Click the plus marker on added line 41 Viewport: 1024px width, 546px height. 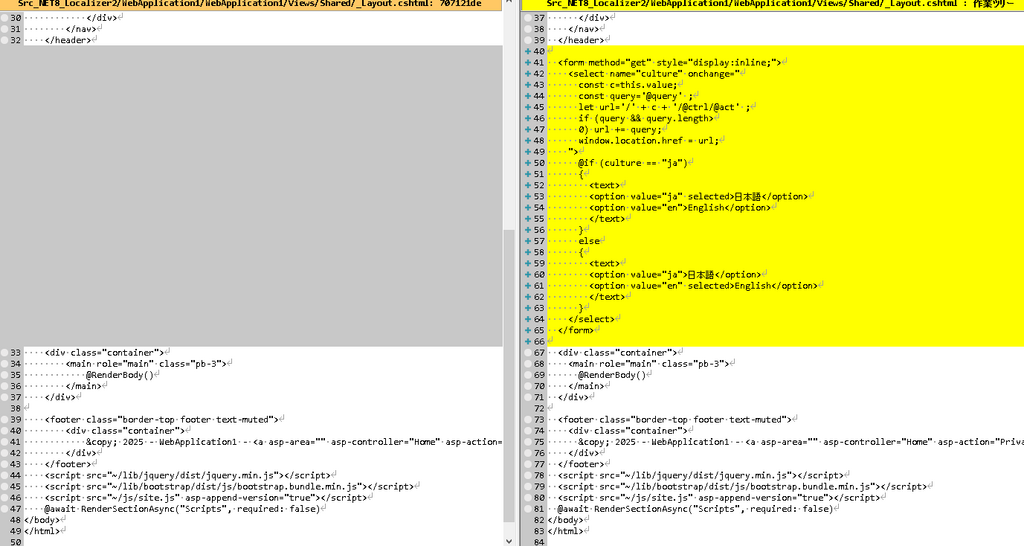[527, 63]
